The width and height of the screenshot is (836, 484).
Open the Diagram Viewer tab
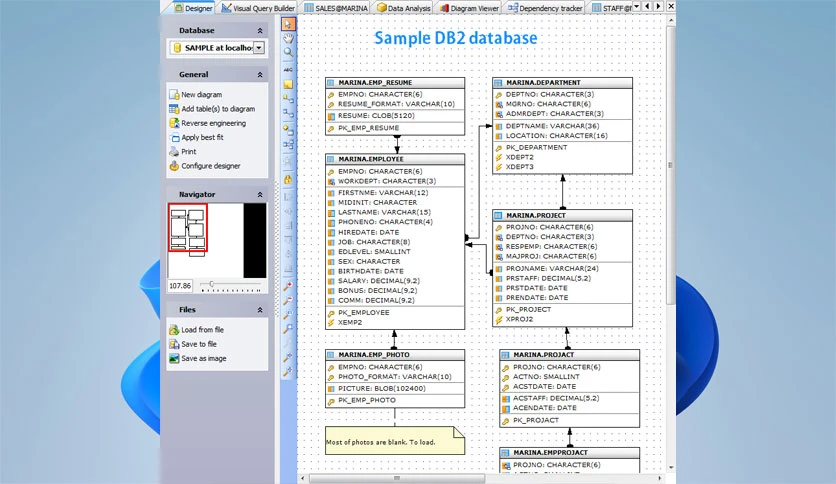469,8
